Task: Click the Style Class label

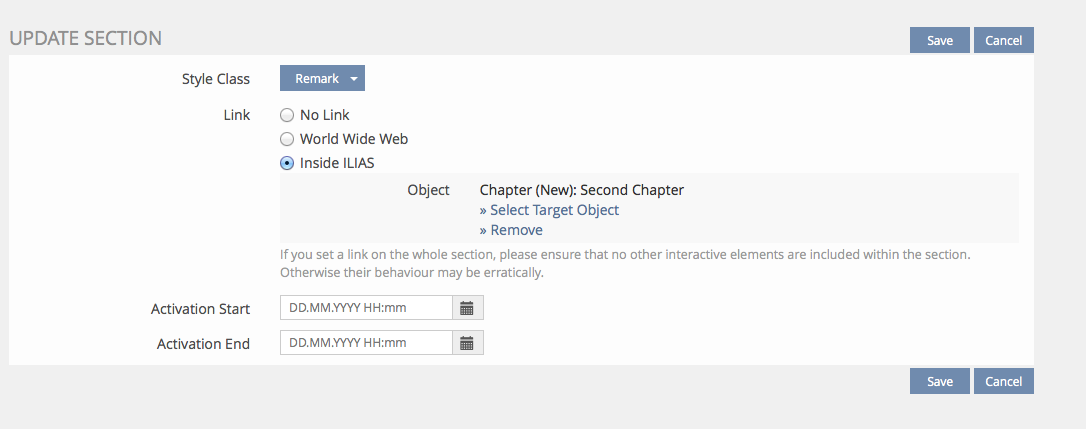Action: (216, 79)
